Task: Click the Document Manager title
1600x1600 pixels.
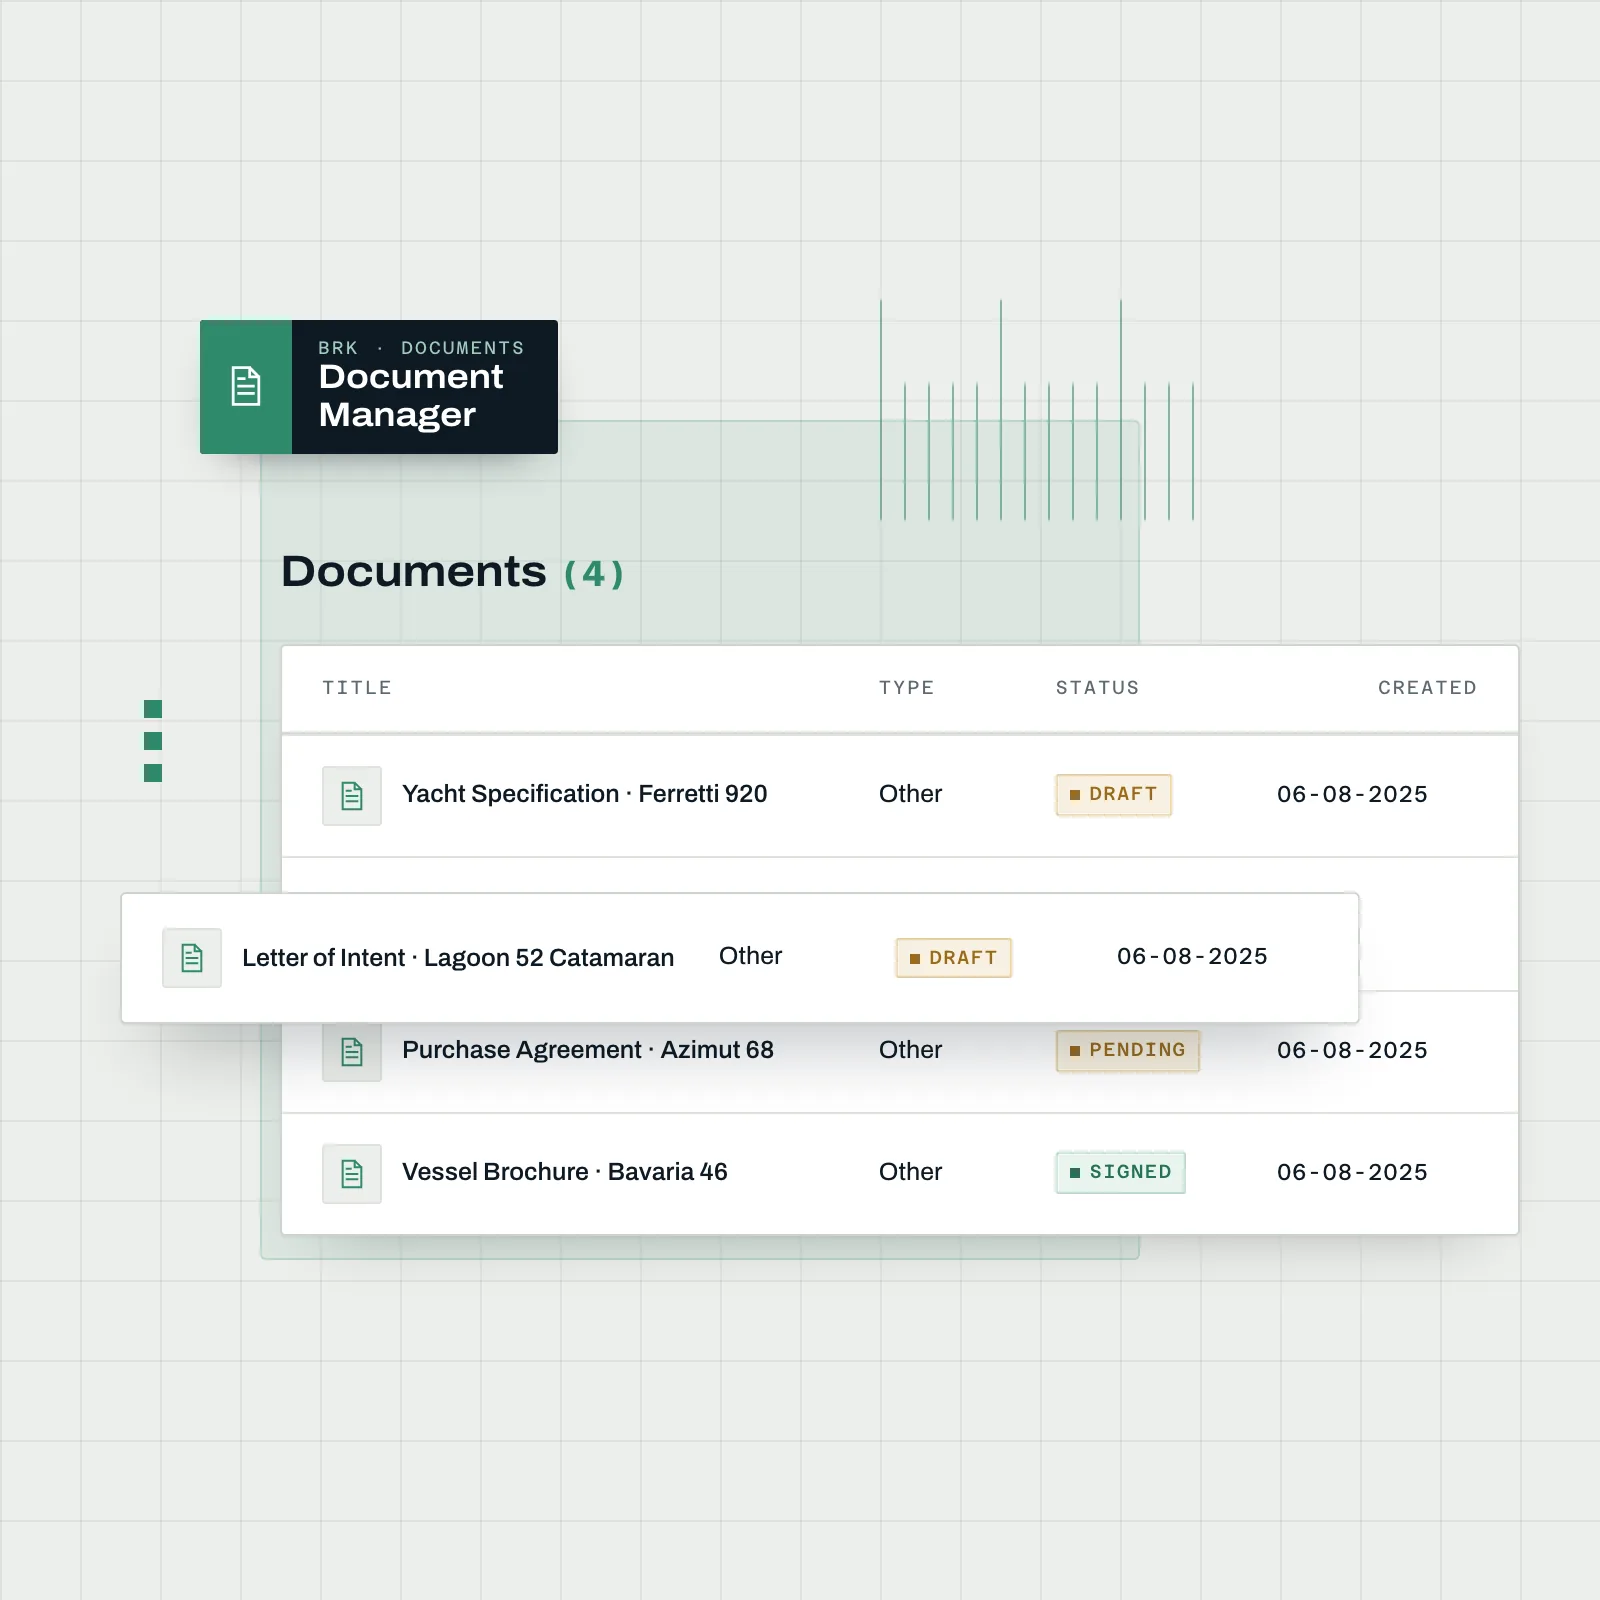Action: 411,396
